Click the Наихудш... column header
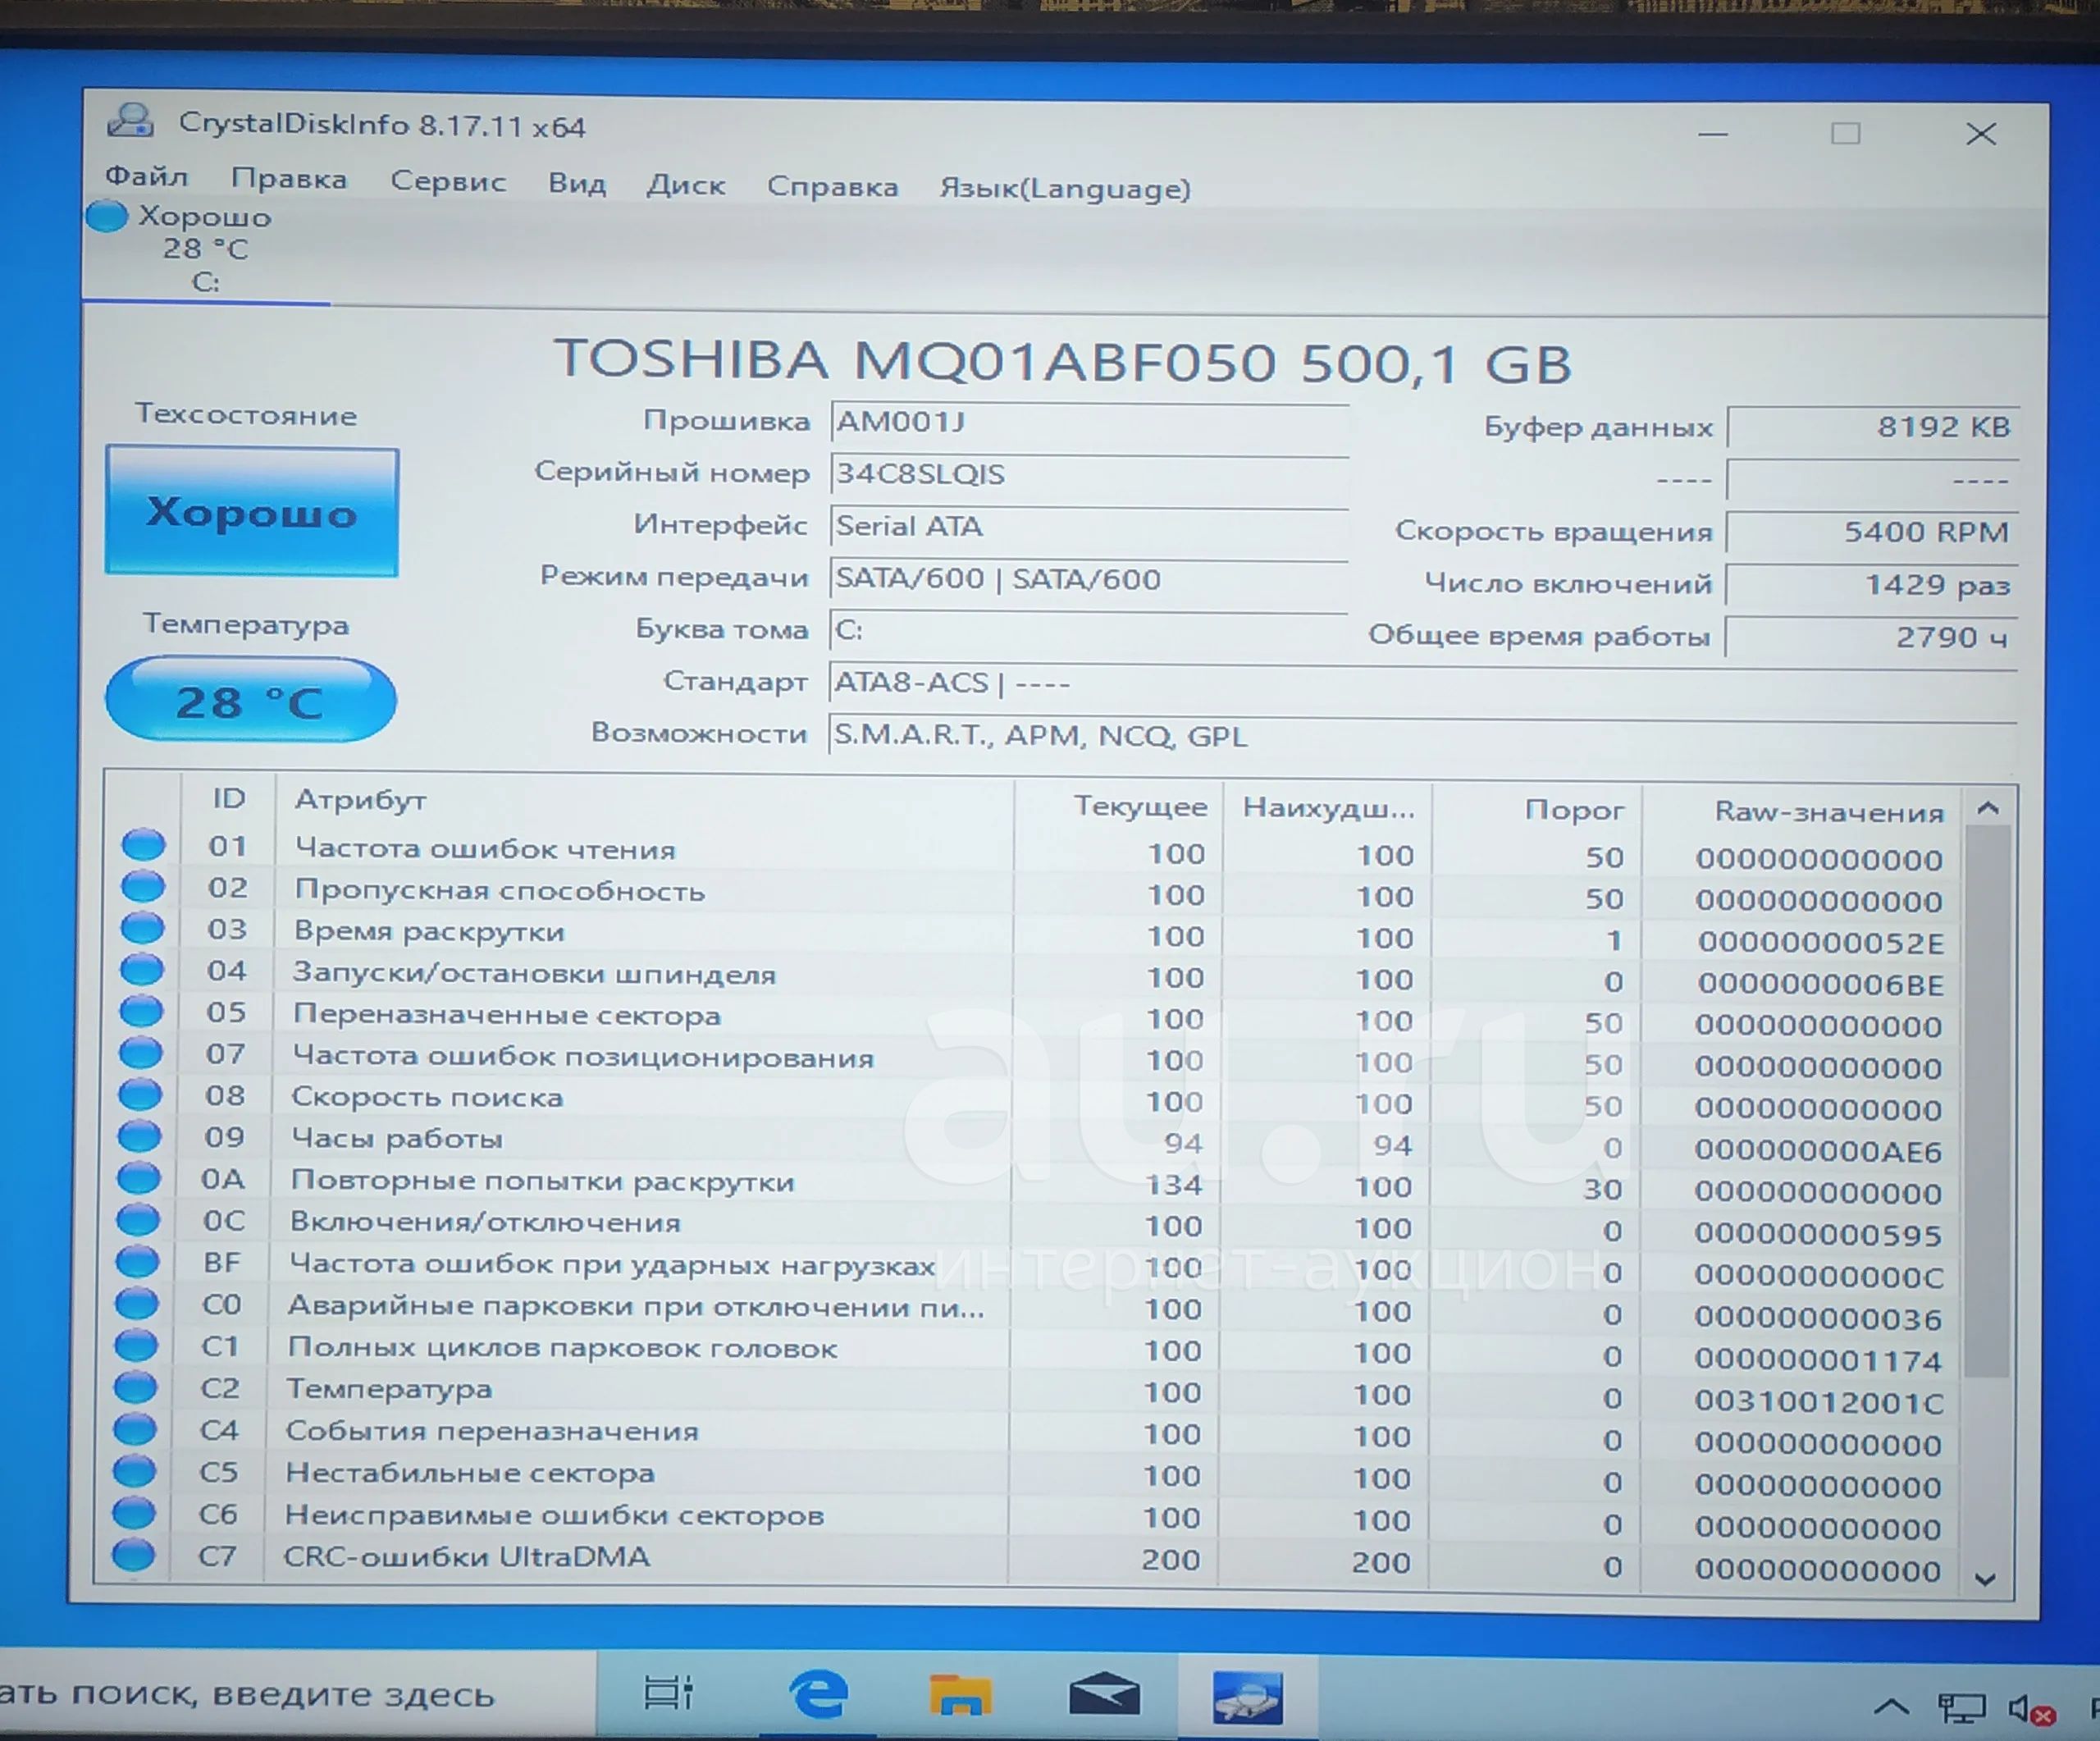This screenshot has width=2100, height=1741. tap(1327, 808)
